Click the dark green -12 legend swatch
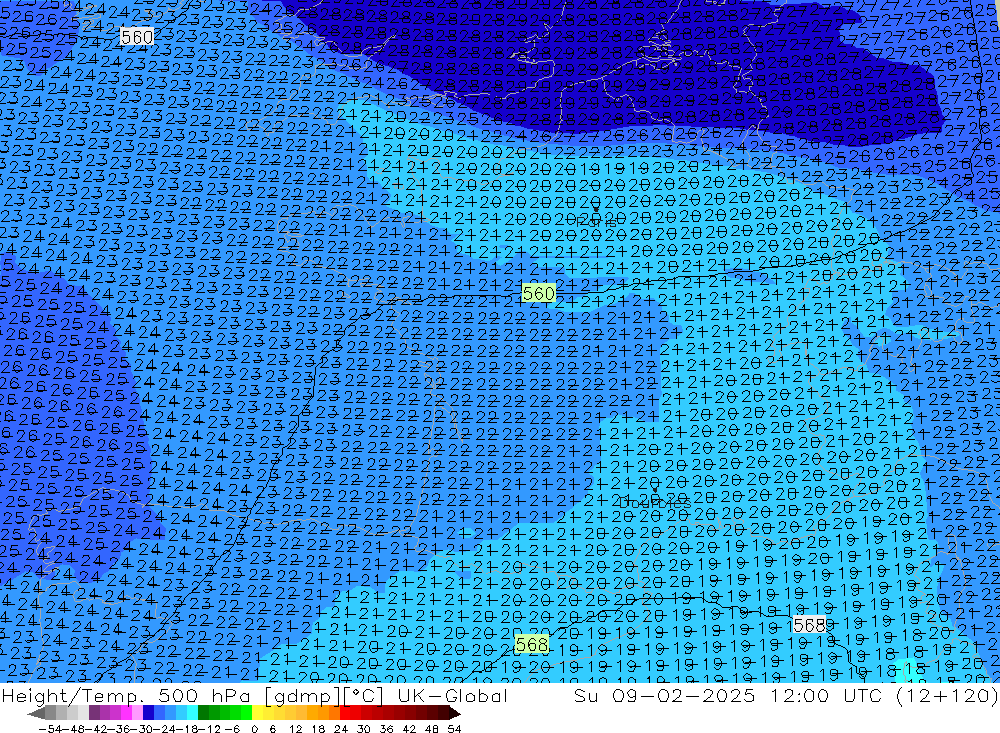 [x=203, y=714]
